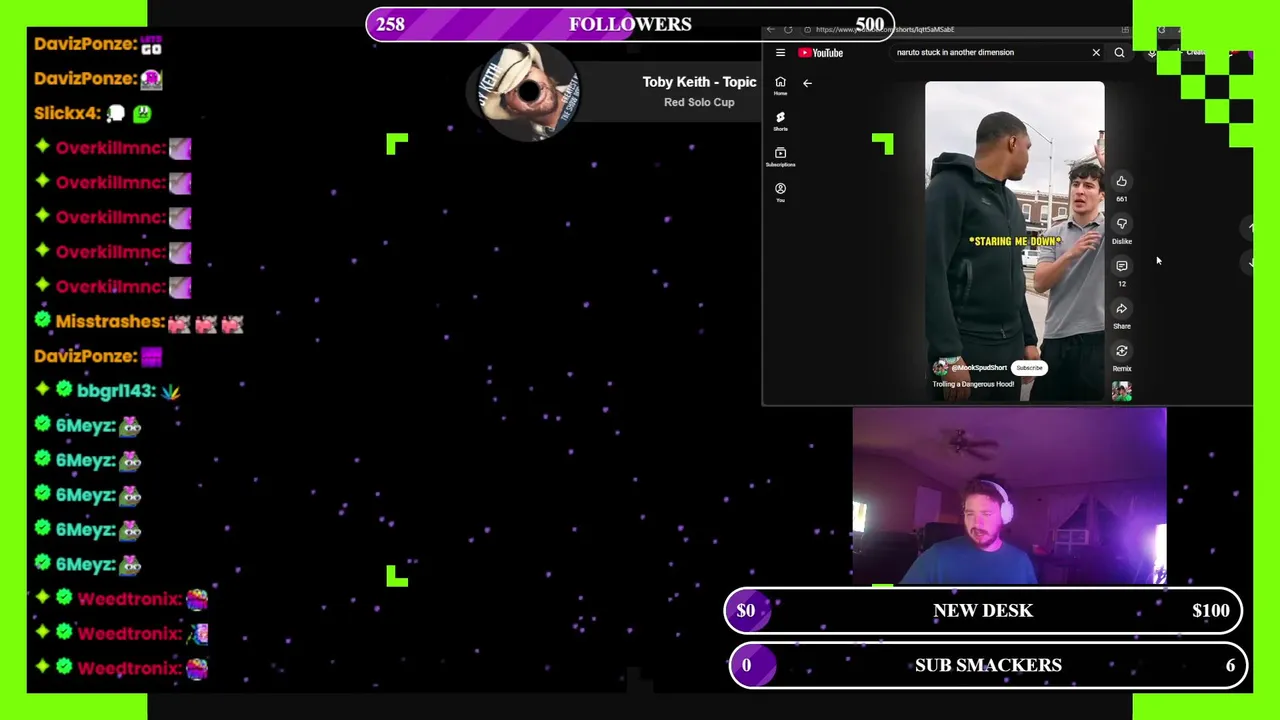Click the 'Toby Keith - Topic' artist text
1280x720 pixels.
tap(699, 82)
